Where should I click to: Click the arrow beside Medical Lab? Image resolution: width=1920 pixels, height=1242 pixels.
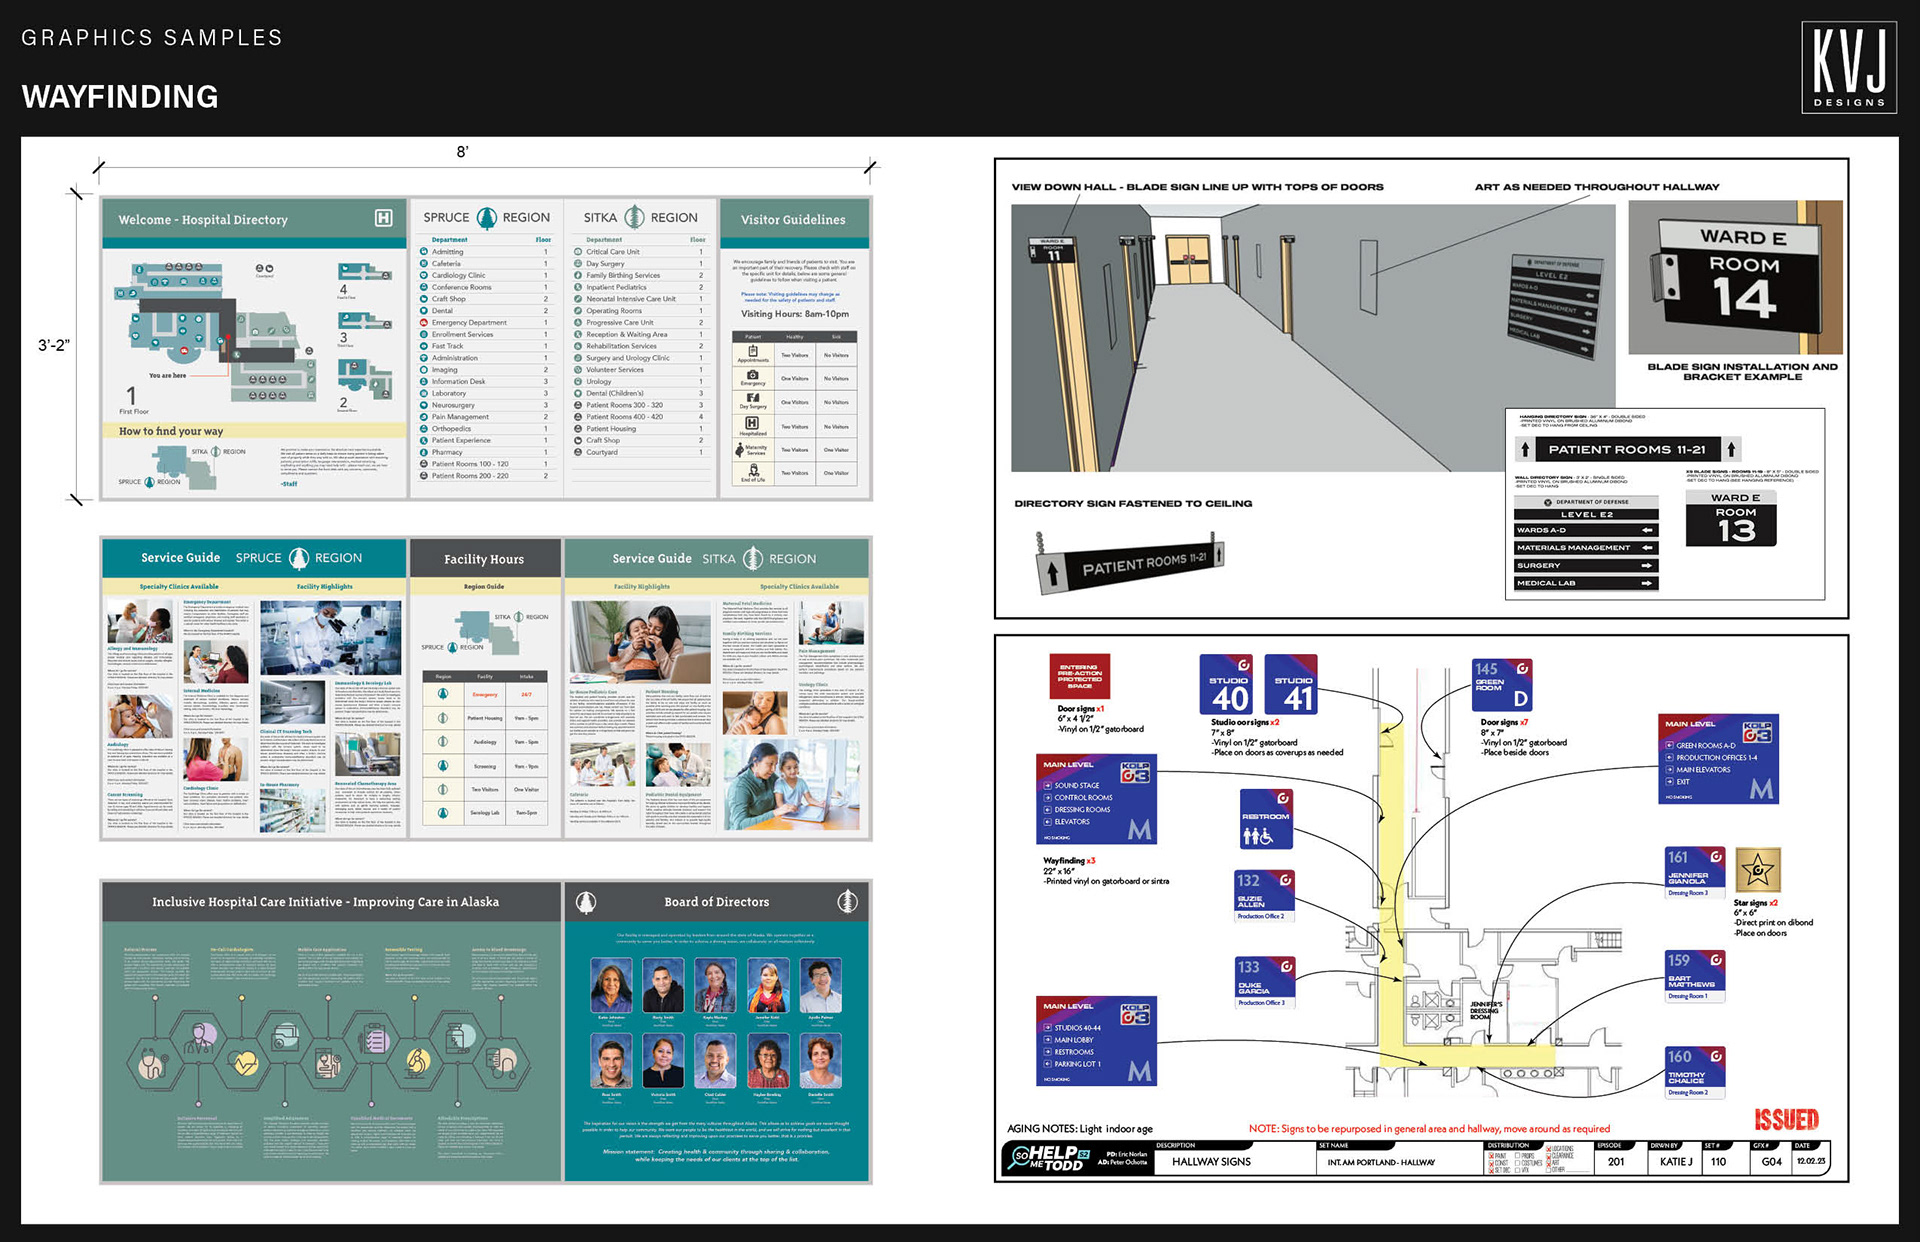tap(1646, 583)
